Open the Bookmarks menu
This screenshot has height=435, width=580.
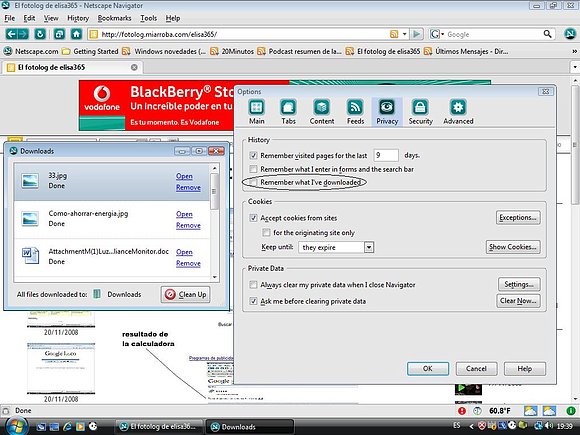coord(114,18)
